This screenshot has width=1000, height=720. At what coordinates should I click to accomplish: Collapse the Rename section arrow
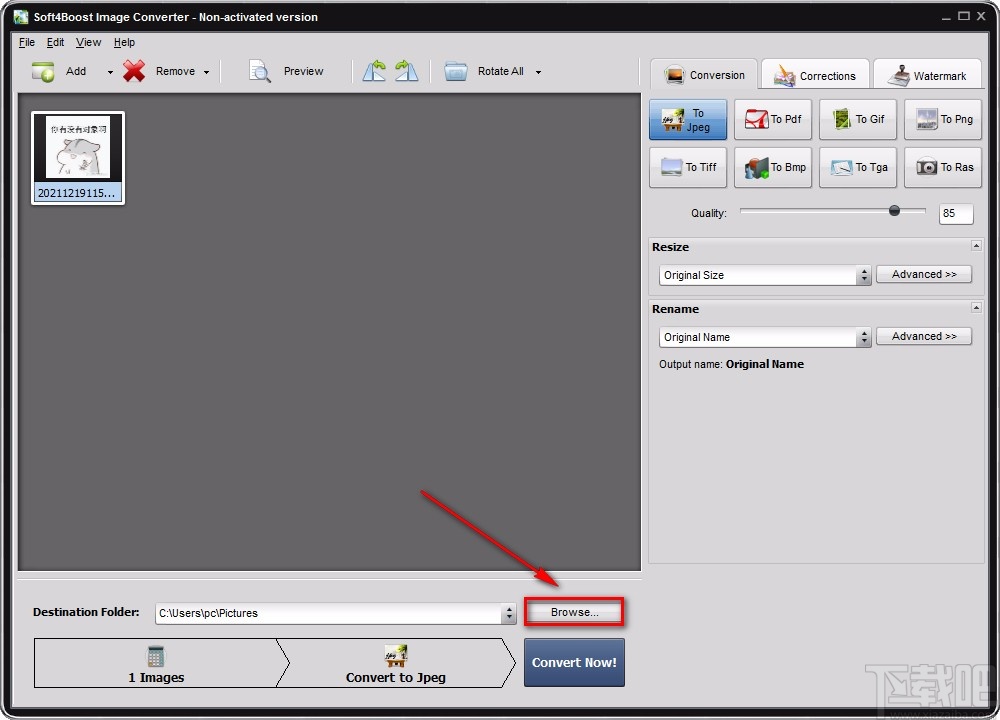tap(976, 307)
